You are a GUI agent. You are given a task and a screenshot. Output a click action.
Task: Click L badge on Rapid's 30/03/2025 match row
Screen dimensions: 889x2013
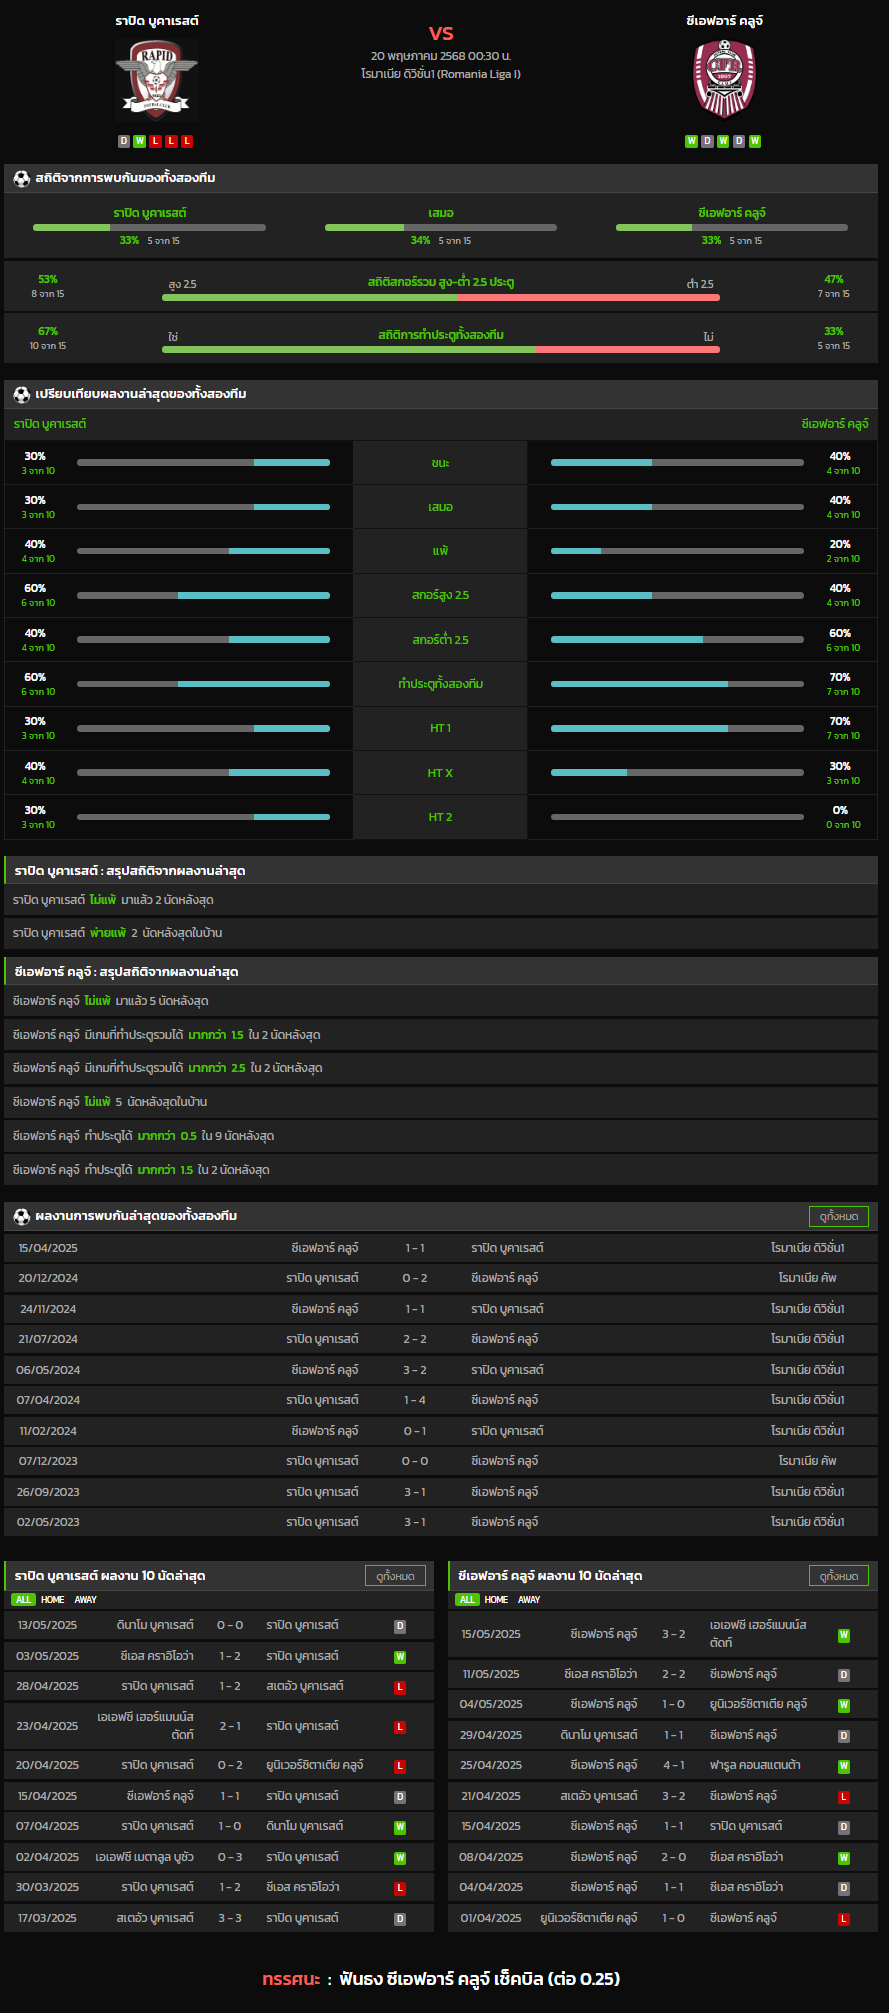(400, 1888)
